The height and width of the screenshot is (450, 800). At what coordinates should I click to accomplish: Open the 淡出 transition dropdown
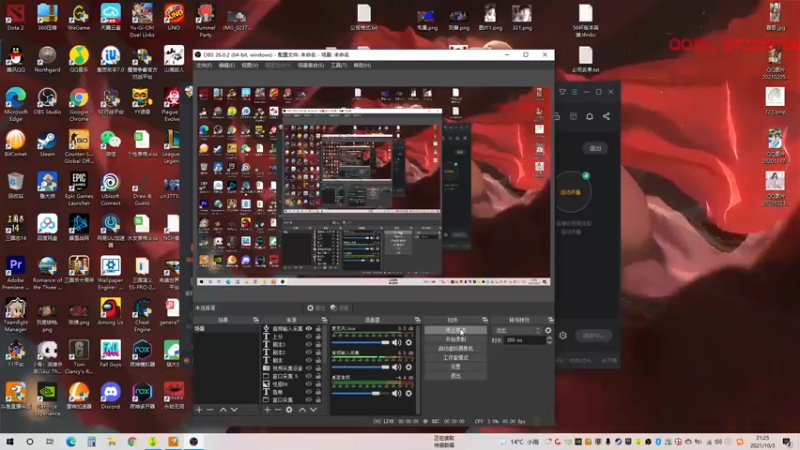click(517, 331)
